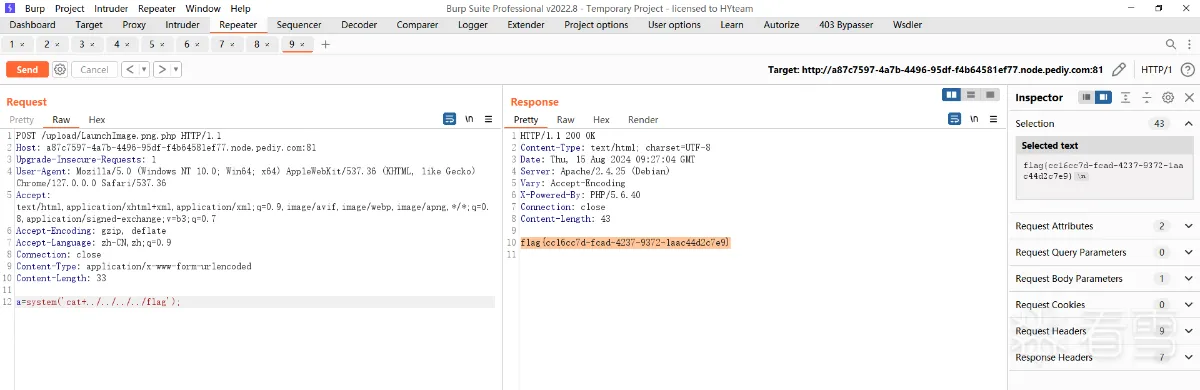Expand Request Attributes section
Image resolution: width=1200 pixels, height=390 pixels.
pyautogui.click(x=1188, y=226)
